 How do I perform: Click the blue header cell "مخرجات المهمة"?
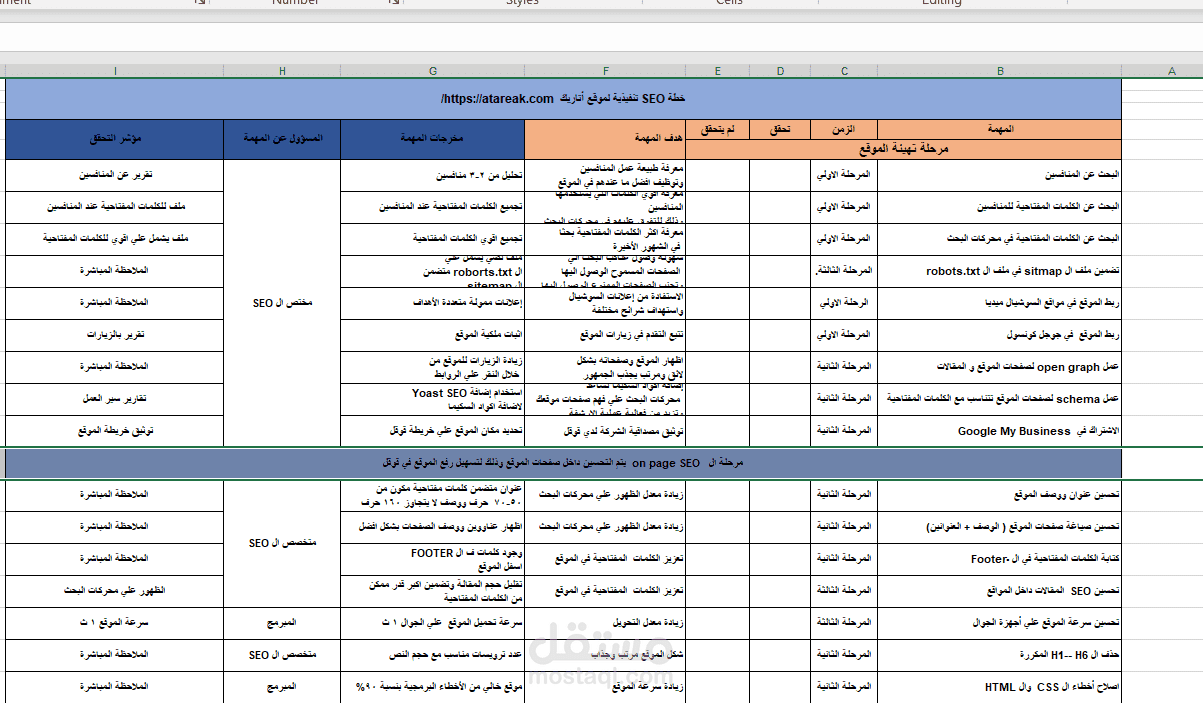point(433,139)
